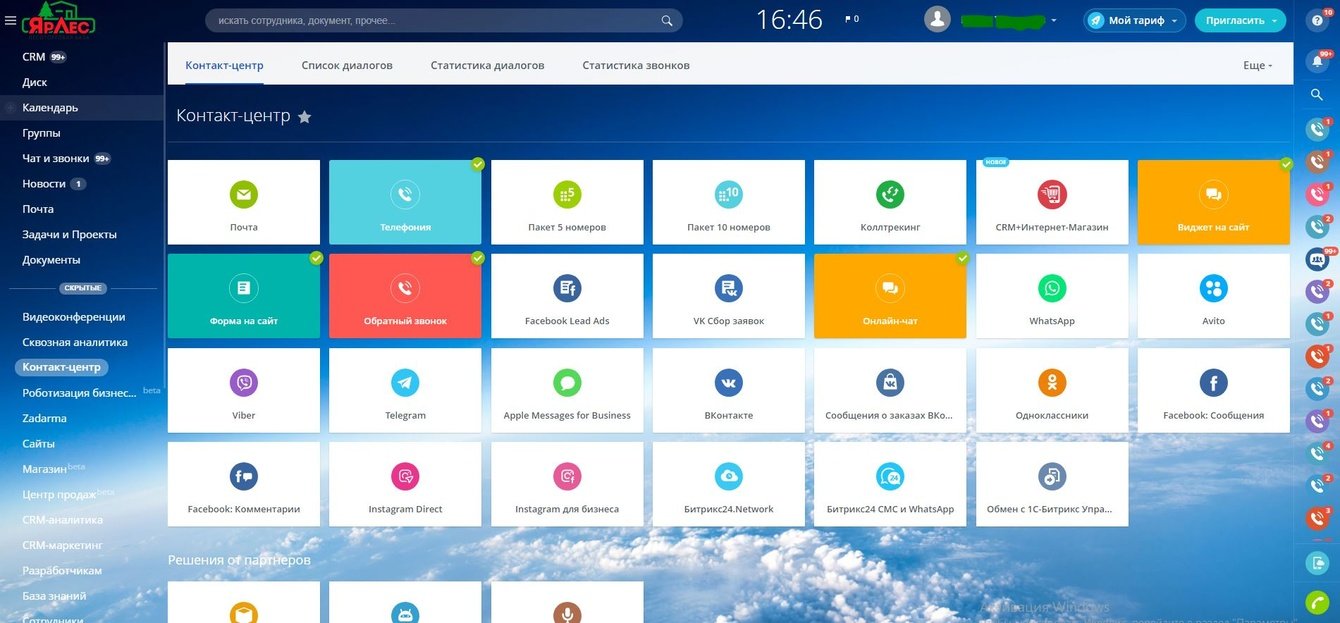1340x623 pixels.
Task: Open the Обратный звонок tile
Action: coord(405,296)
